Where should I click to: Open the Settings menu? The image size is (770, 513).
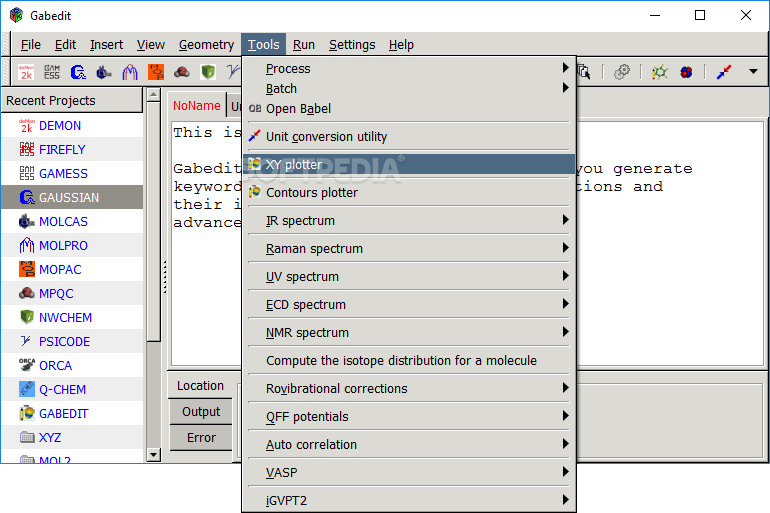pyautogui.click(x=352, y=45)
